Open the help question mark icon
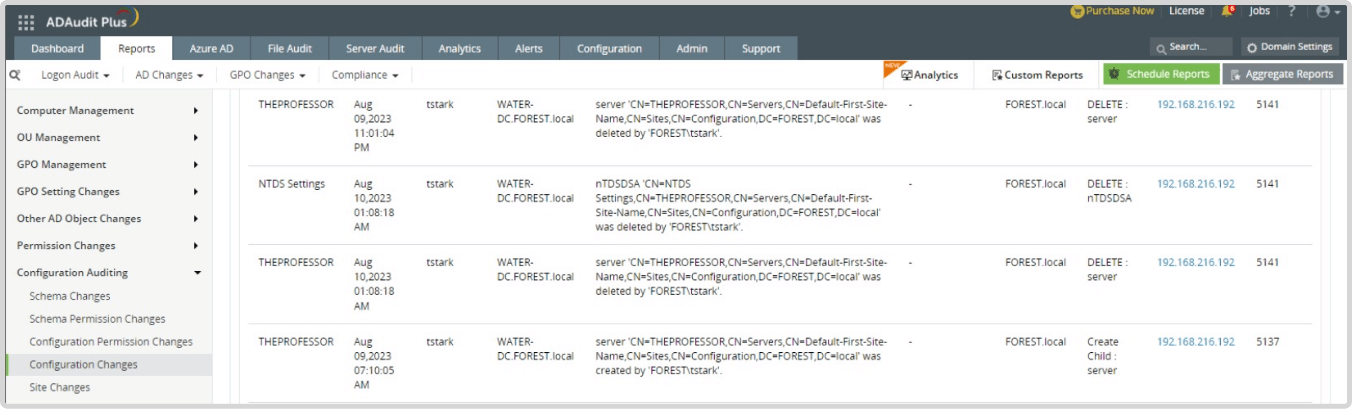The width and height of the screenshot is (1352, 409). (x=1291, y=11)
